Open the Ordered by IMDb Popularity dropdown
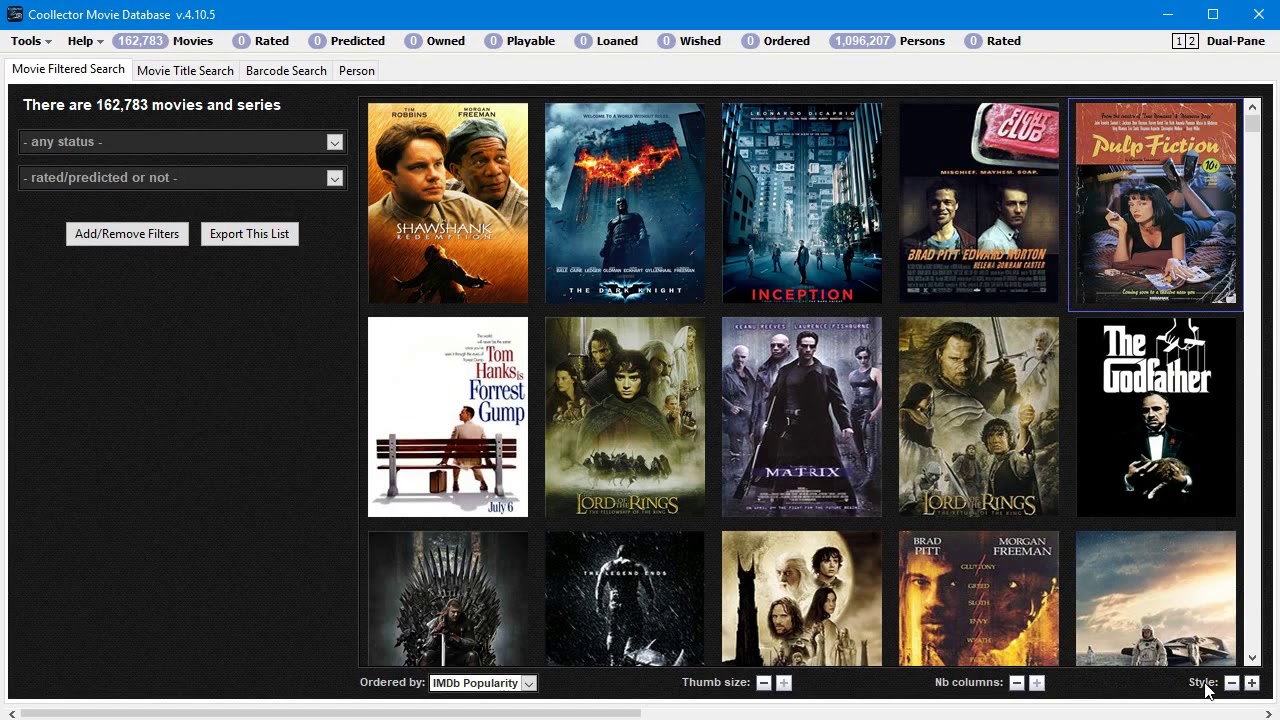The image size is (1280, 720). (x=483, y=683)
